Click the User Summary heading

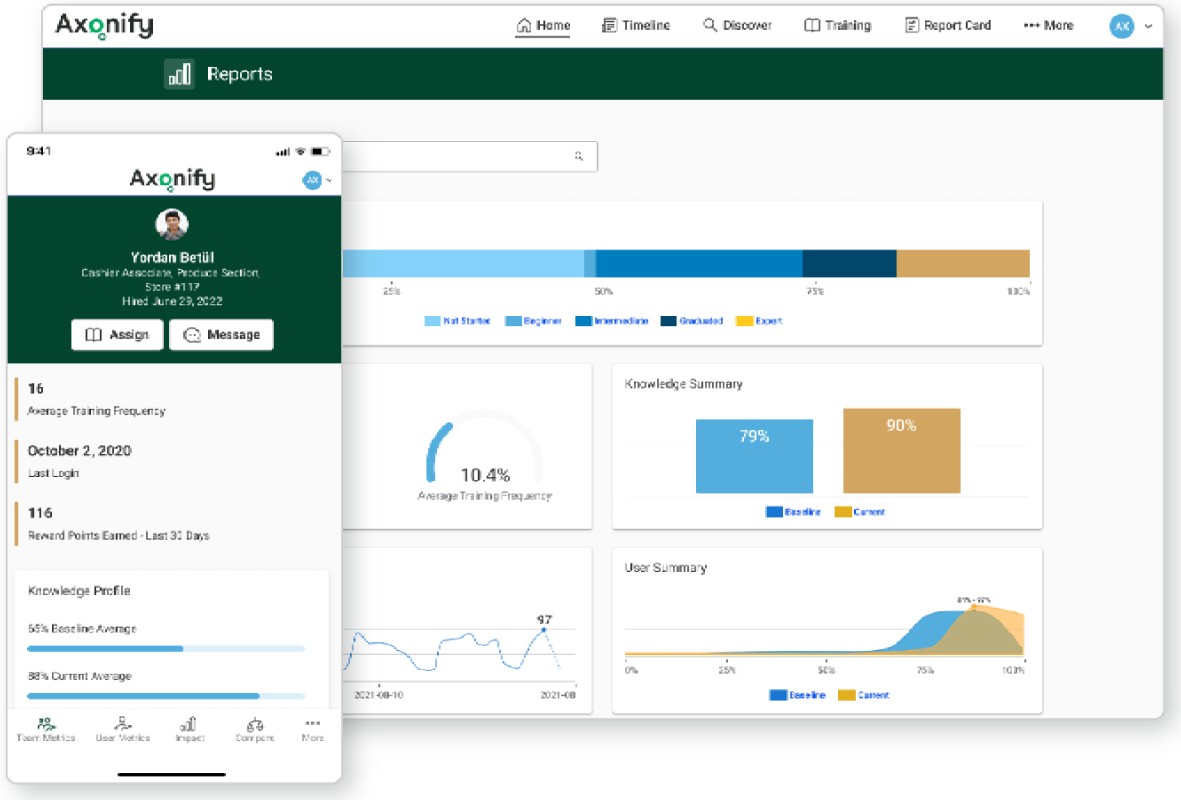[666, 568]
